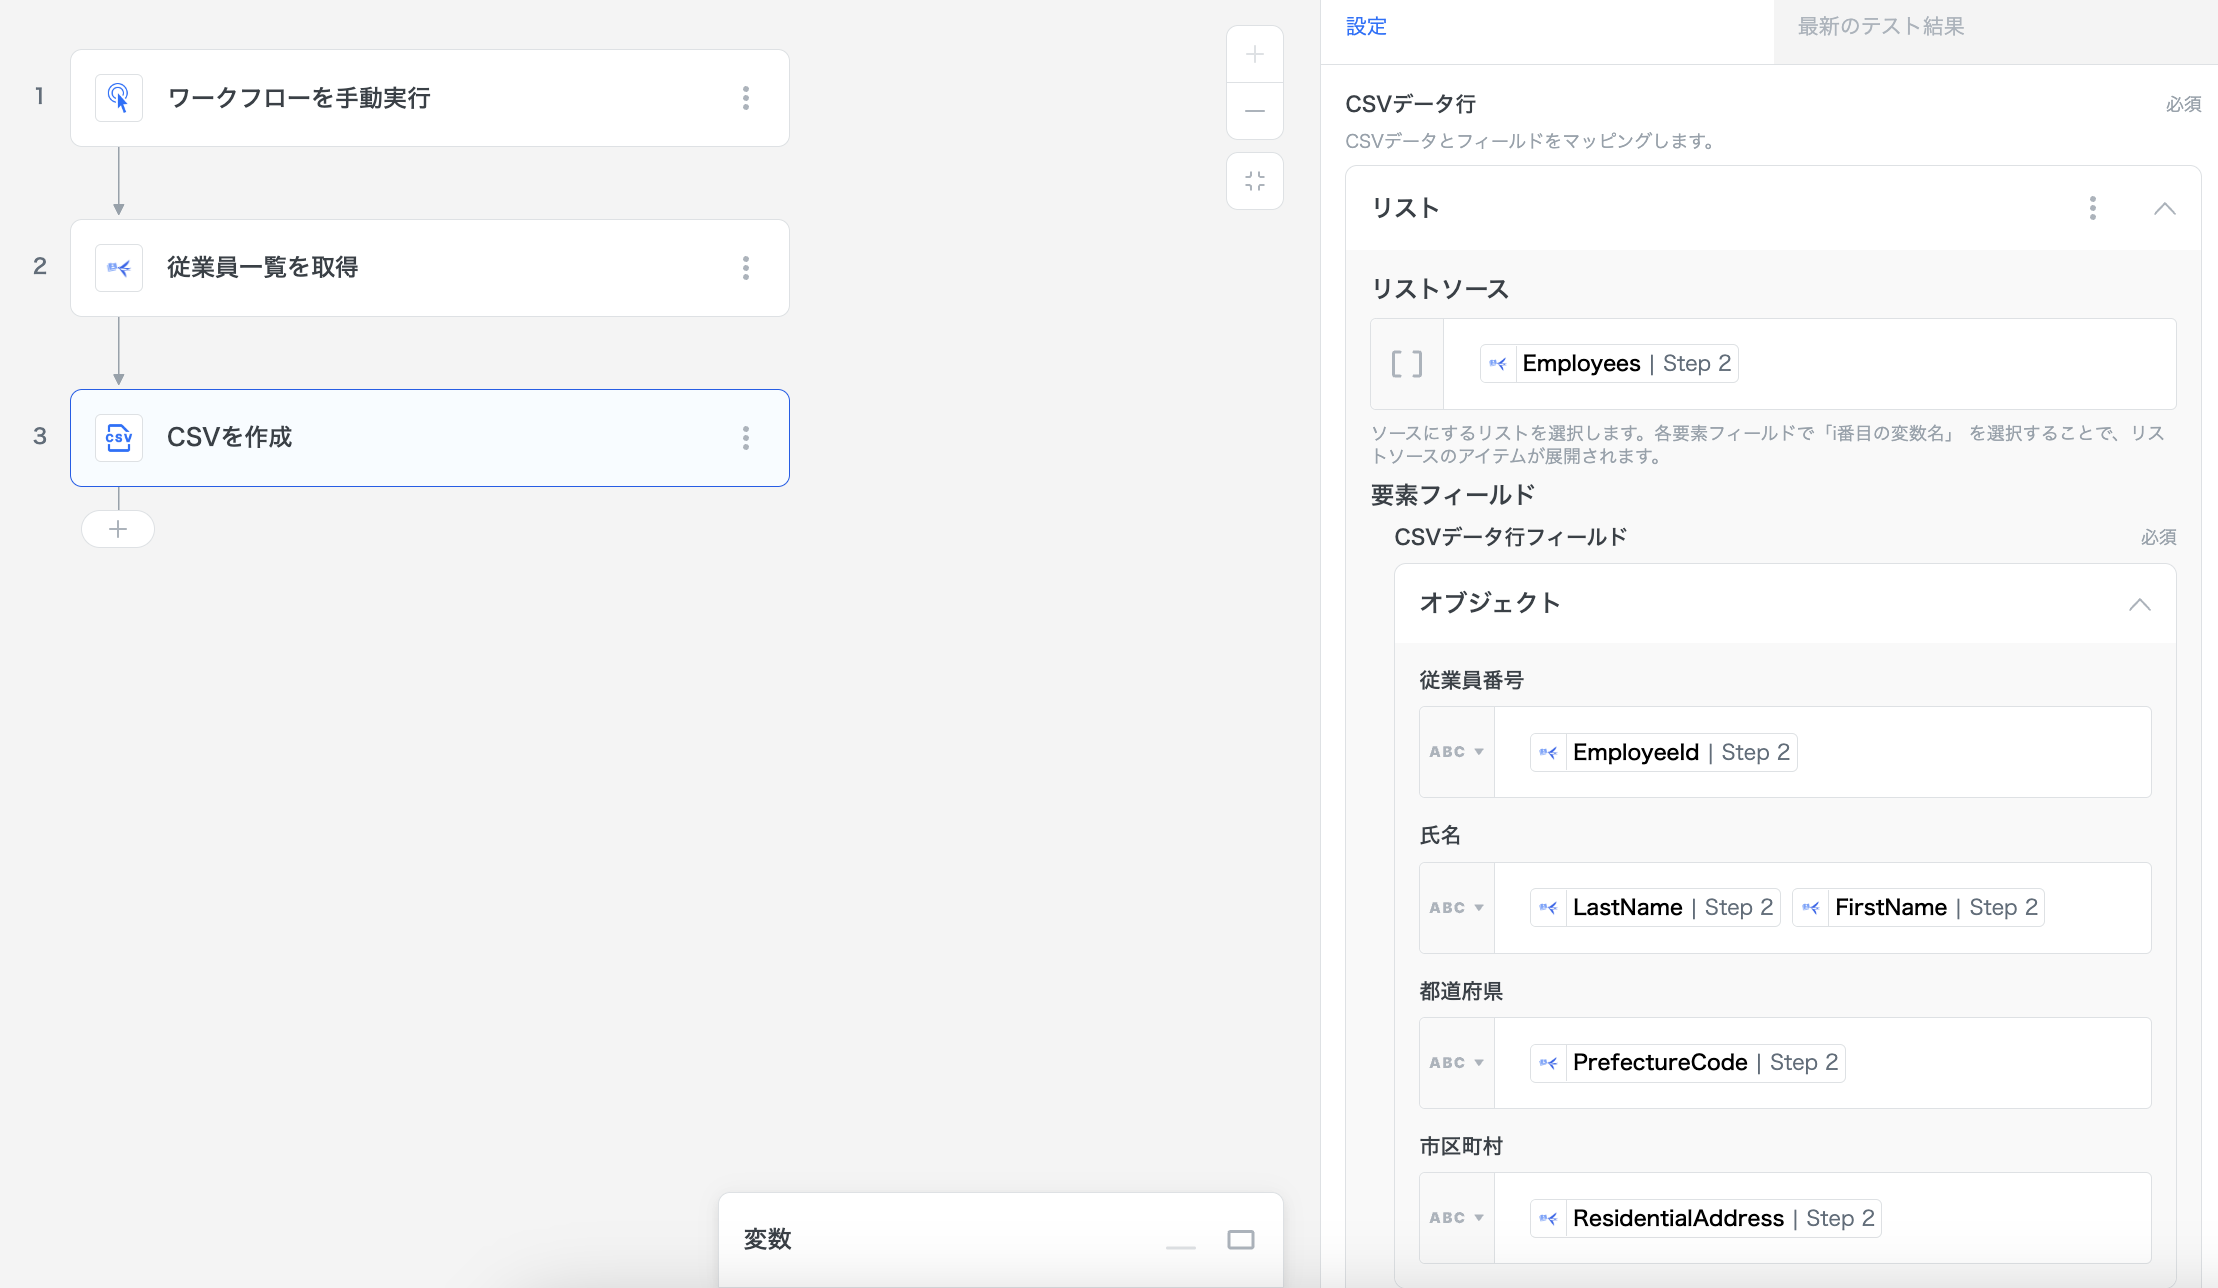The width and height of the screenshot is (2218, 1288).
Task: Open ABC type dropdown for 氏名
Action: tap(1456, 908)
